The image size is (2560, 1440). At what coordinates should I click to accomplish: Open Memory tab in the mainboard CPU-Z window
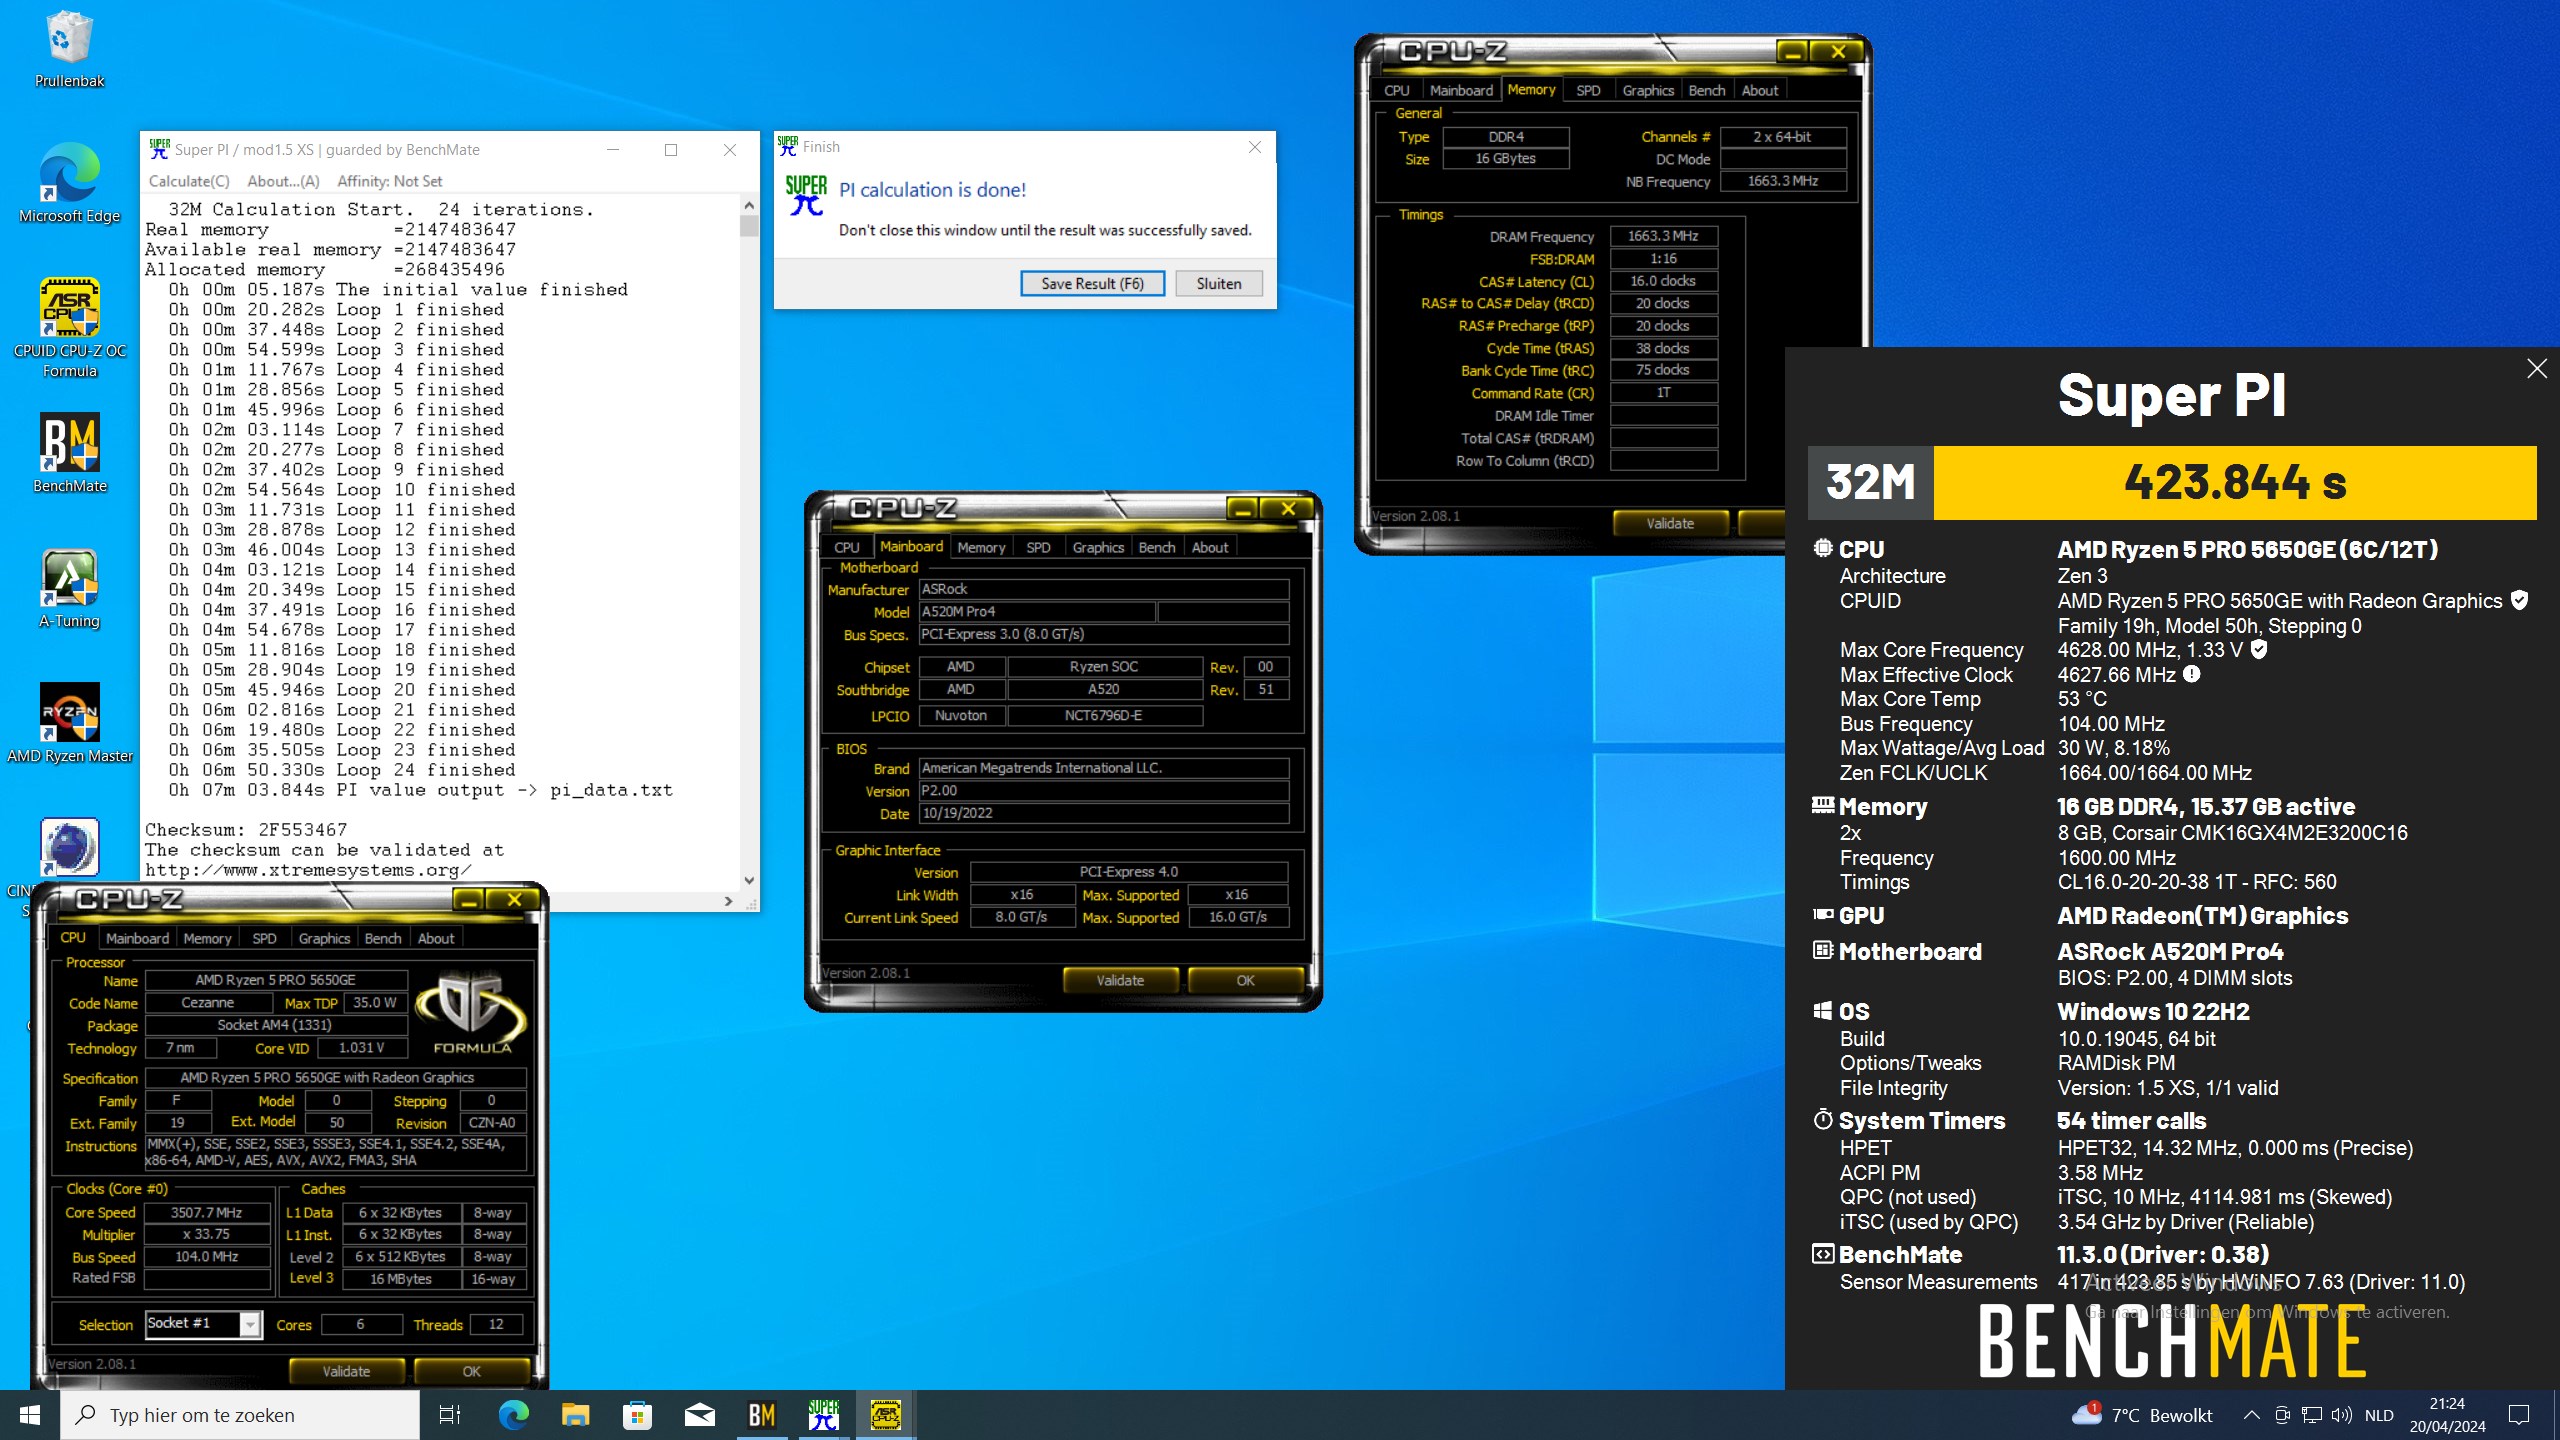(x=981, y=547)
